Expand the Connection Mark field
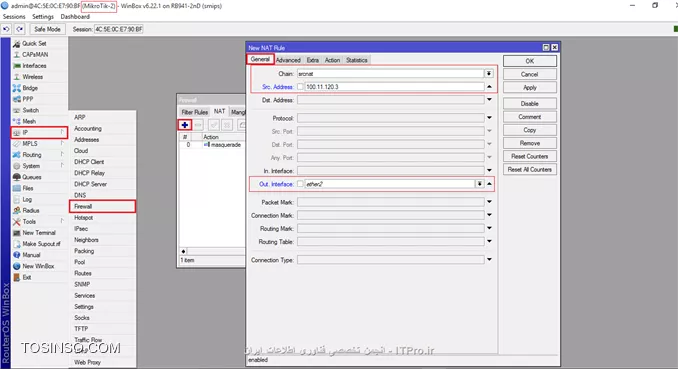Image resolution: width=678 pixels, height=369 pixels. 489,215
